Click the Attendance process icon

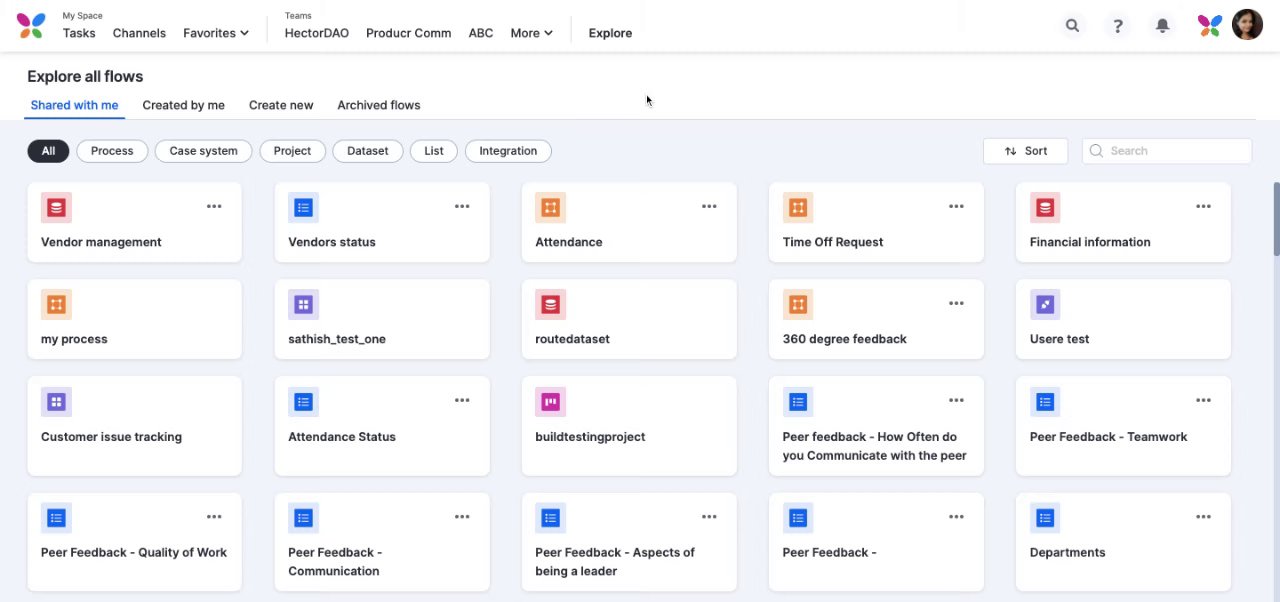coord(550,207)
